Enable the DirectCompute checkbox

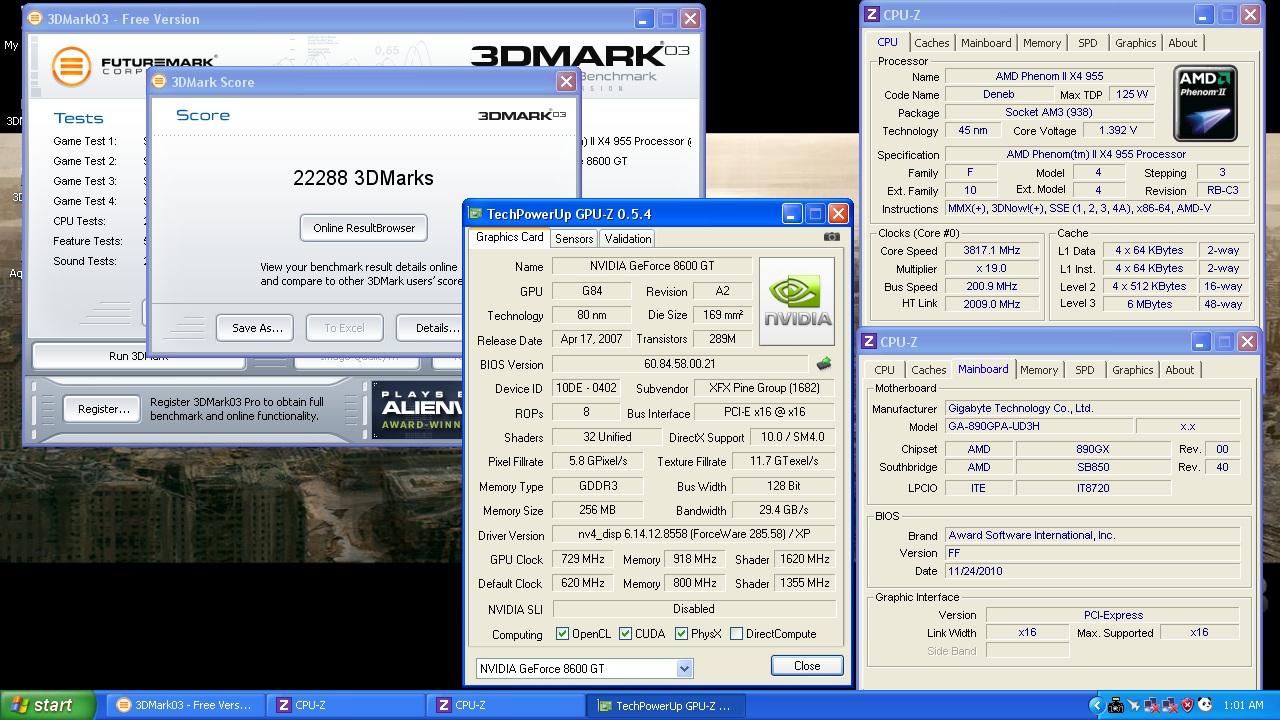click(737, 634)
